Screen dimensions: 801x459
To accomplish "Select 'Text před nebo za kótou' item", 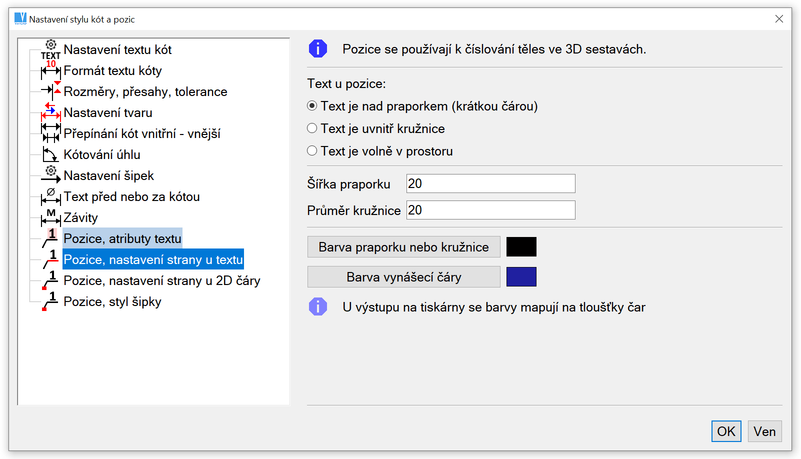I will pyautogui.click(x=131, y=196).
